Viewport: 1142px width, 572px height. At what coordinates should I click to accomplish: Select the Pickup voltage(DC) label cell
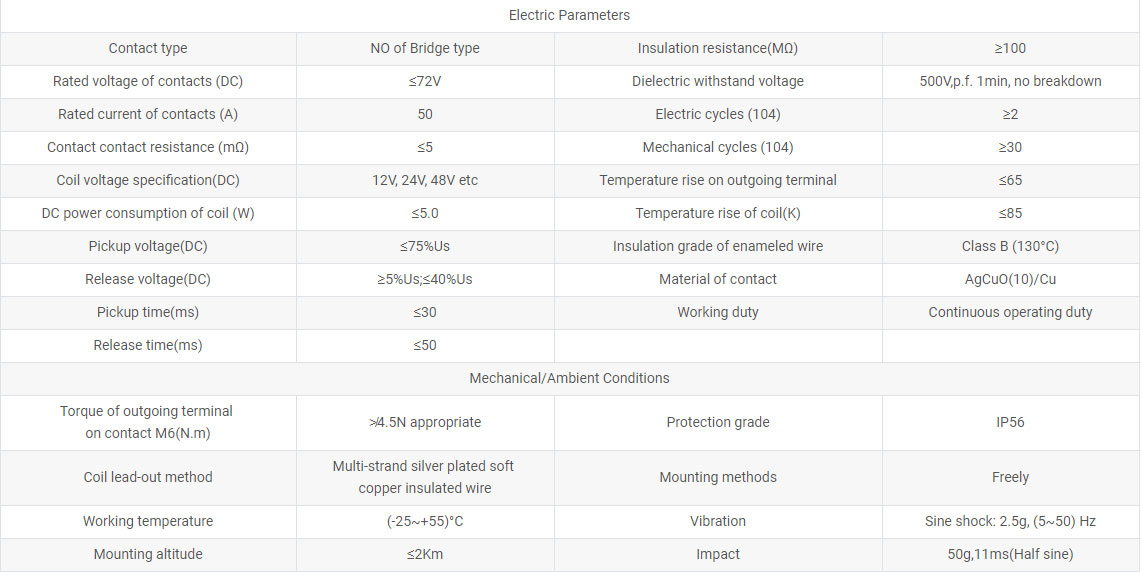[x=148, y=246]
